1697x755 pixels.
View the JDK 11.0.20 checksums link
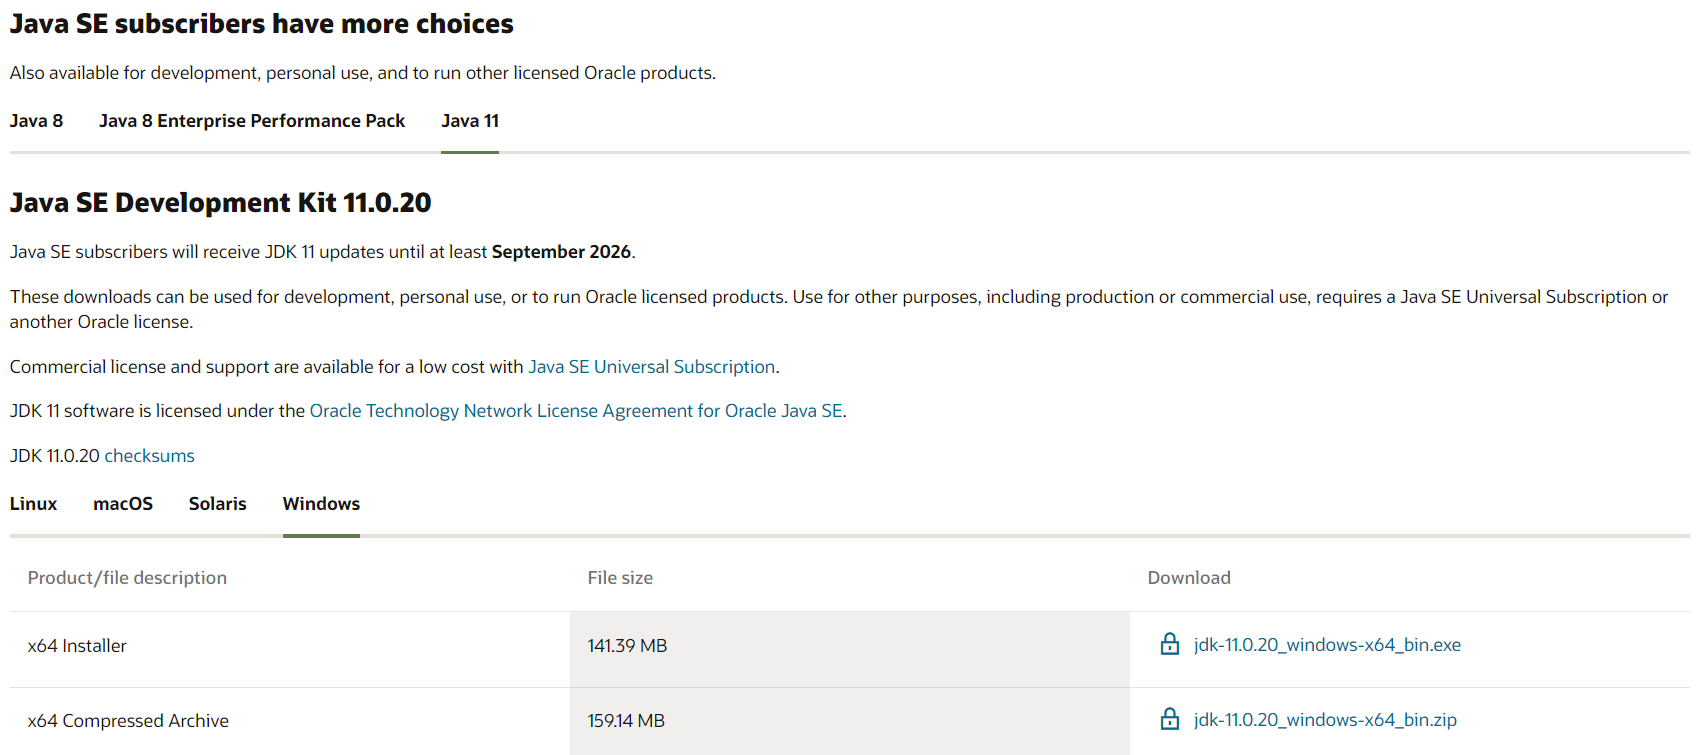tap(149, 456)
